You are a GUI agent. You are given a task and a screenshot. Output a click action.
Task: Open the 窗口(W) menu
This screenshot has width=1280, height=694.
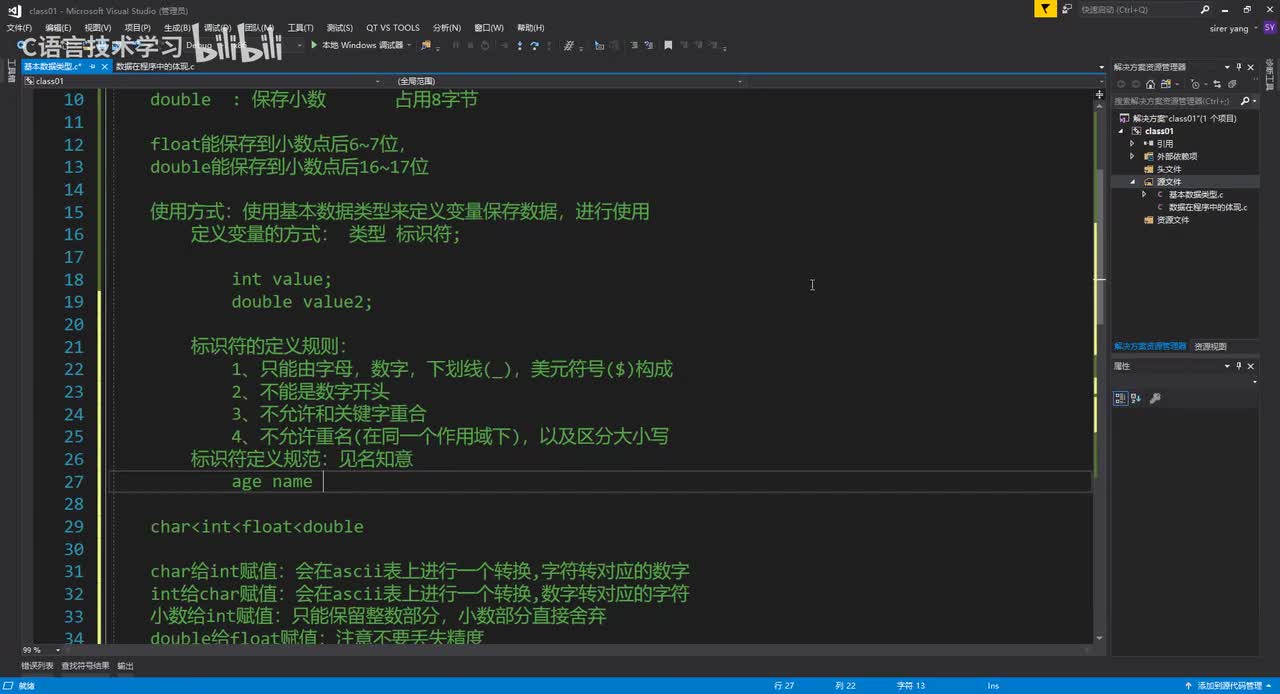[489, 28]
